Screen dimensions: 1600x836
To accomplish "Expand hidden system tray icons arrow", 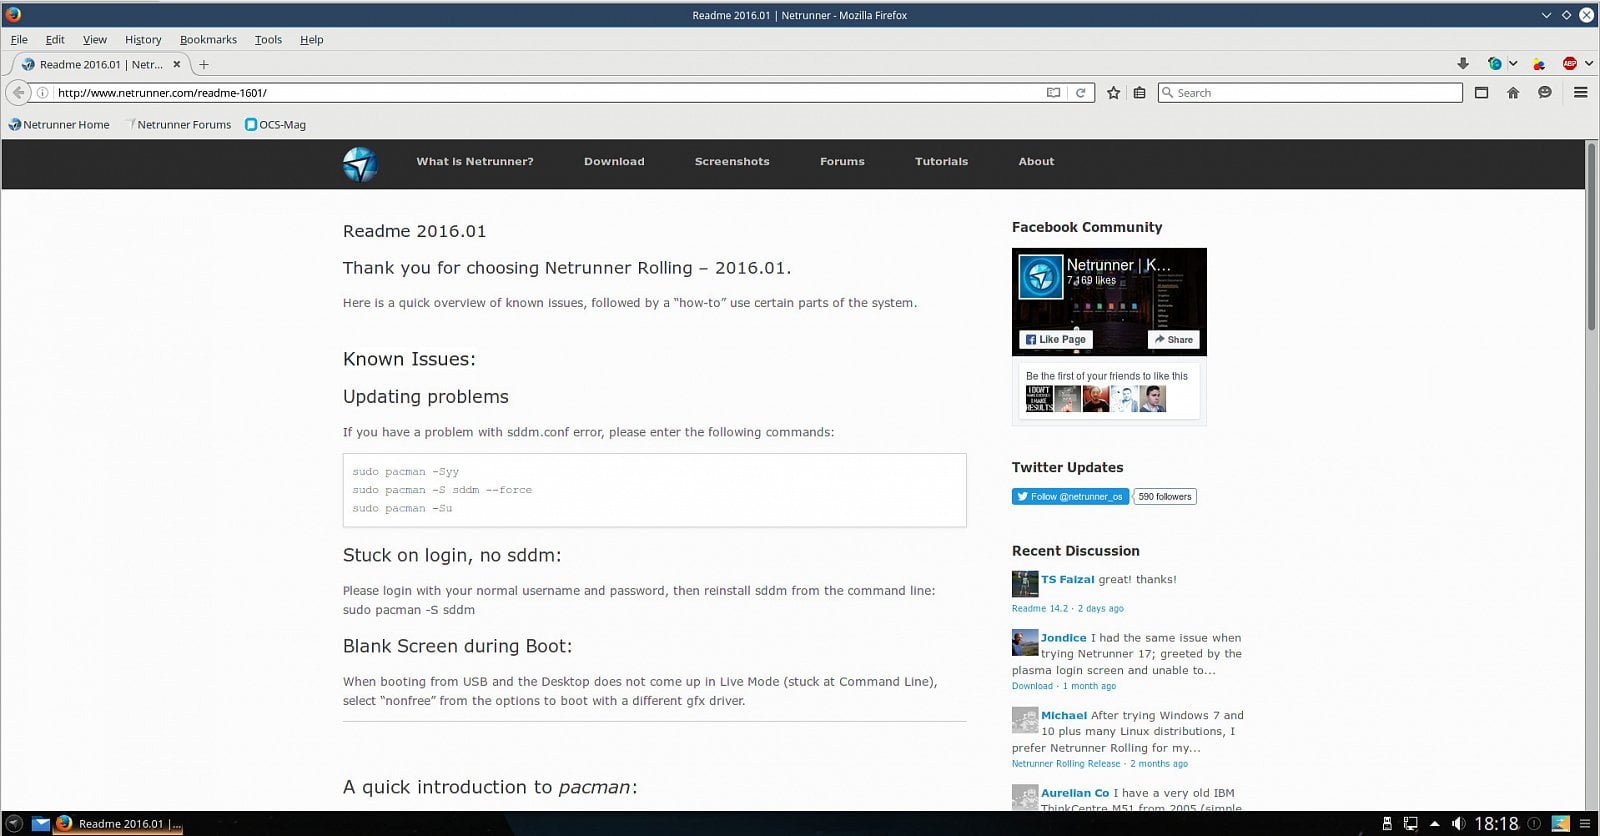I will [x=1435, y=824].
